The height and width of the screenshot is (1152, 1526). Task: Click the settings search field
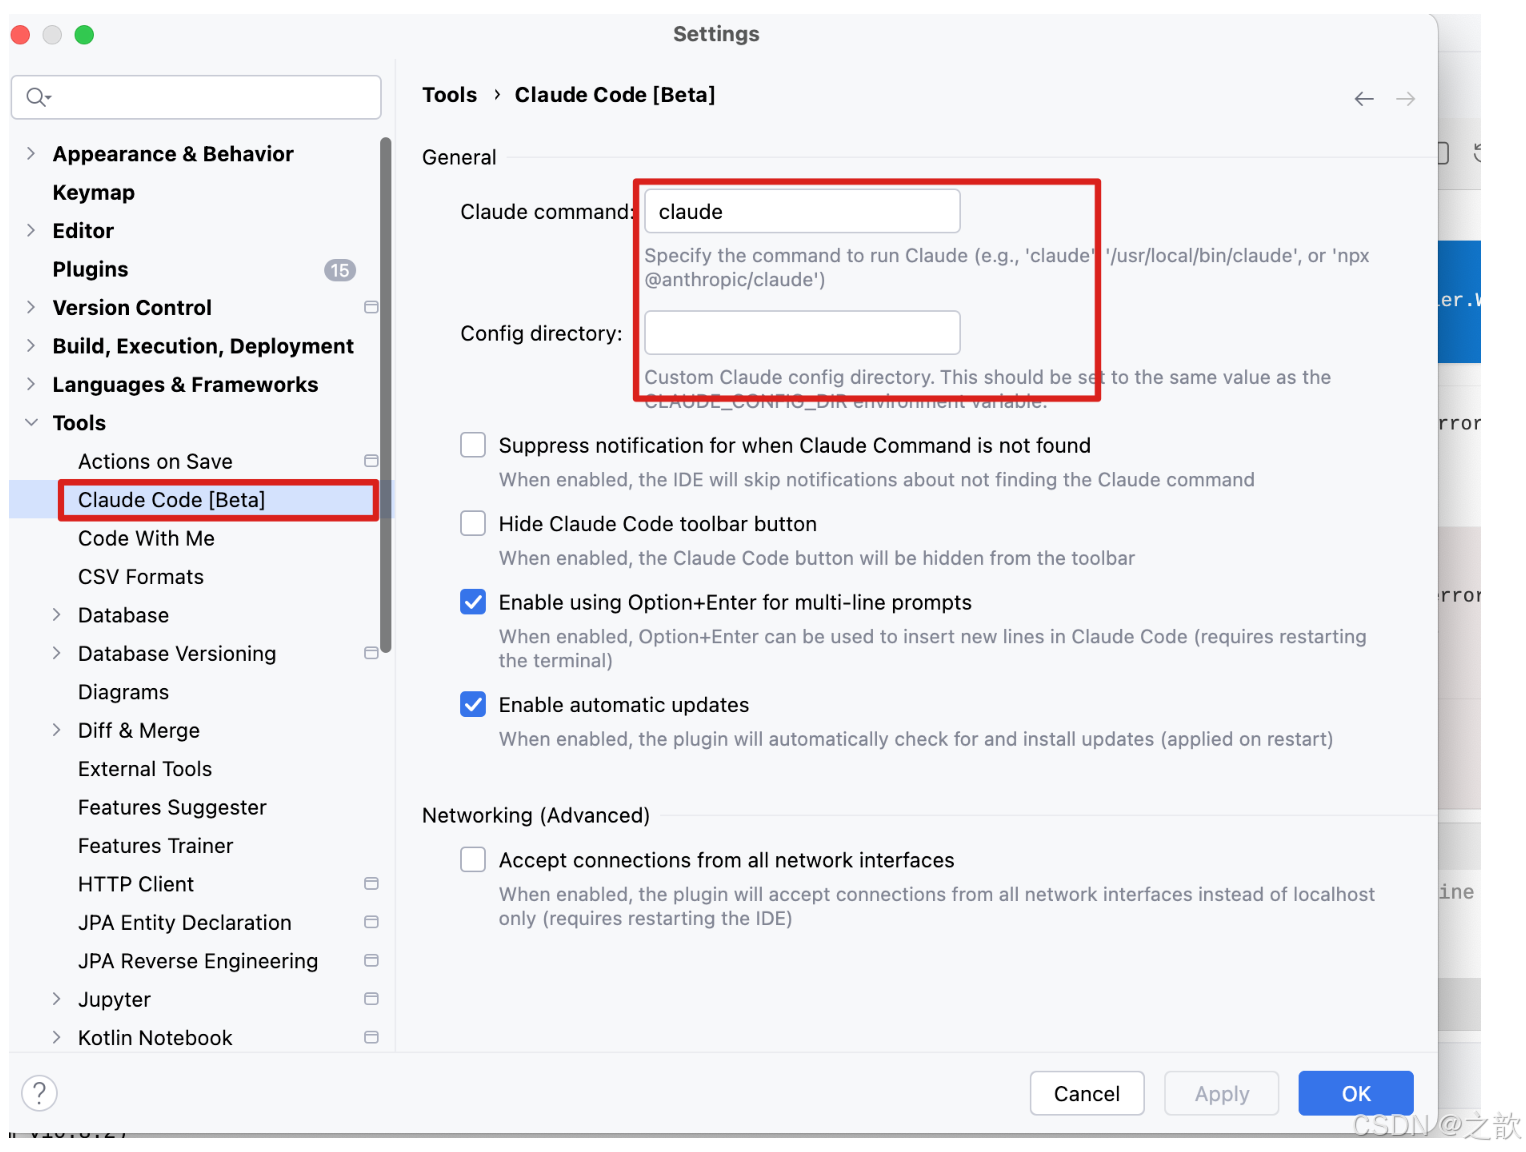pos(196,97)
